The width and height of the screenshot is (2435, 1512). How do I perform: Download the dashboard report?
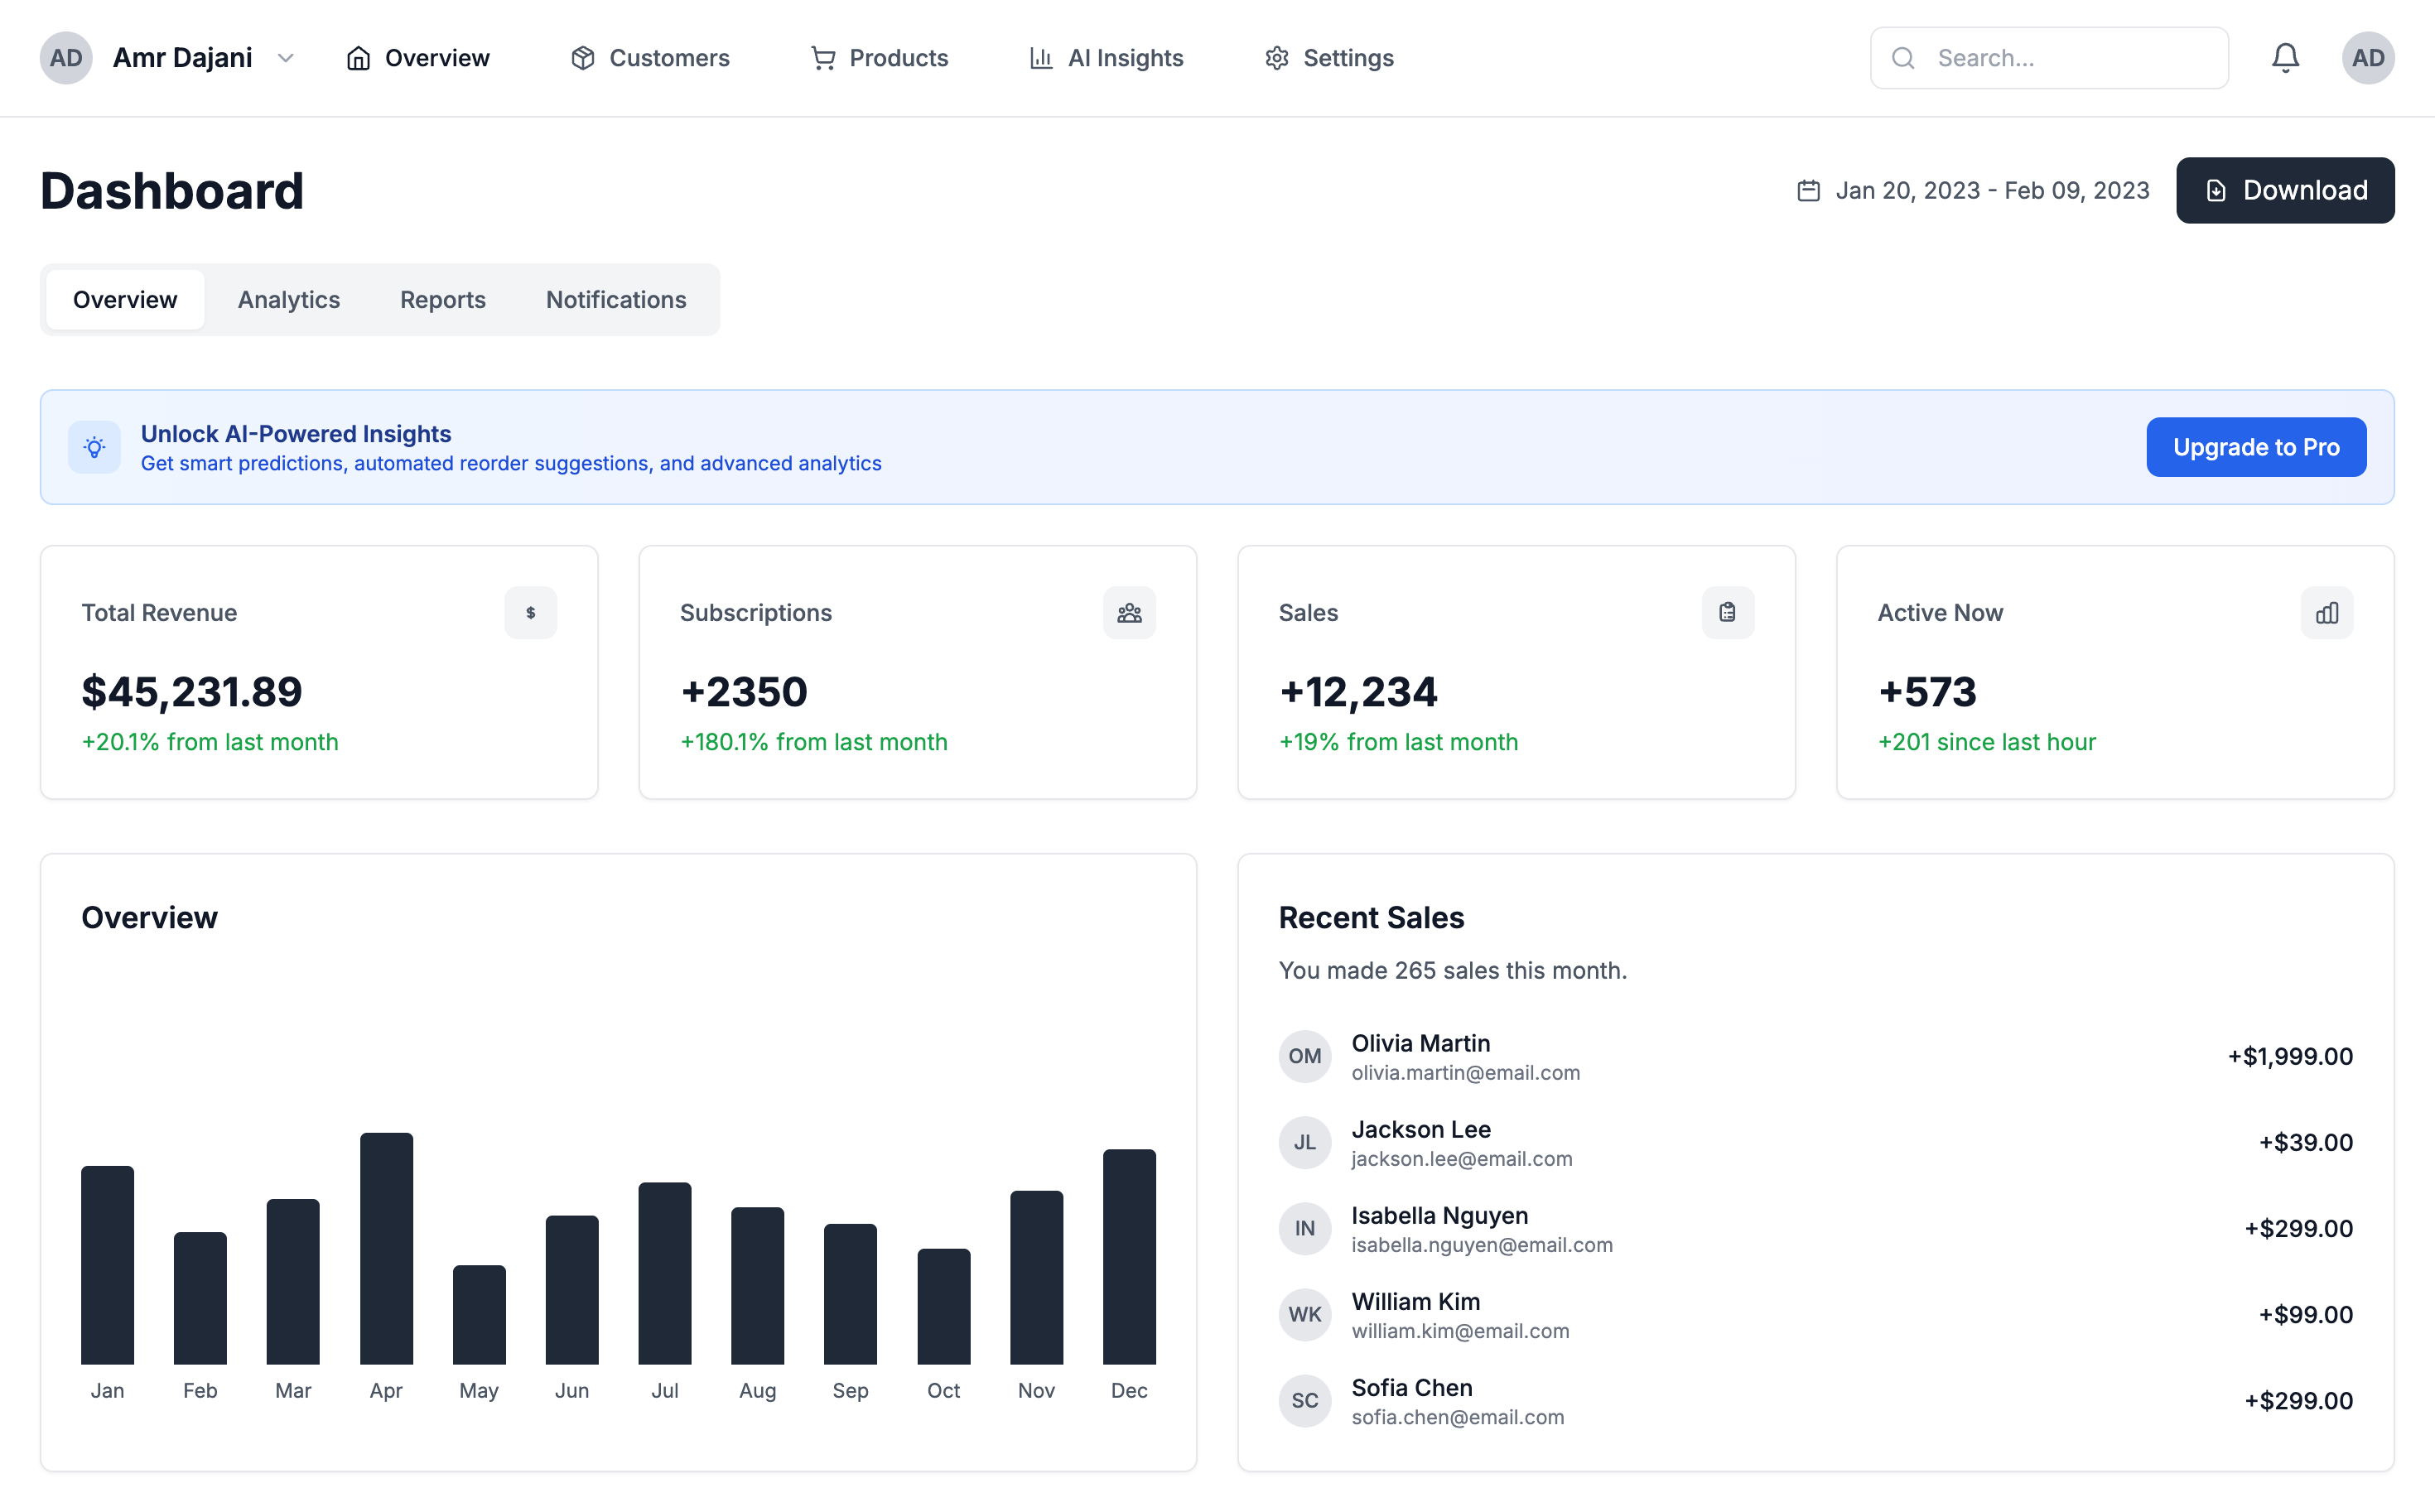click(2285, 190)
